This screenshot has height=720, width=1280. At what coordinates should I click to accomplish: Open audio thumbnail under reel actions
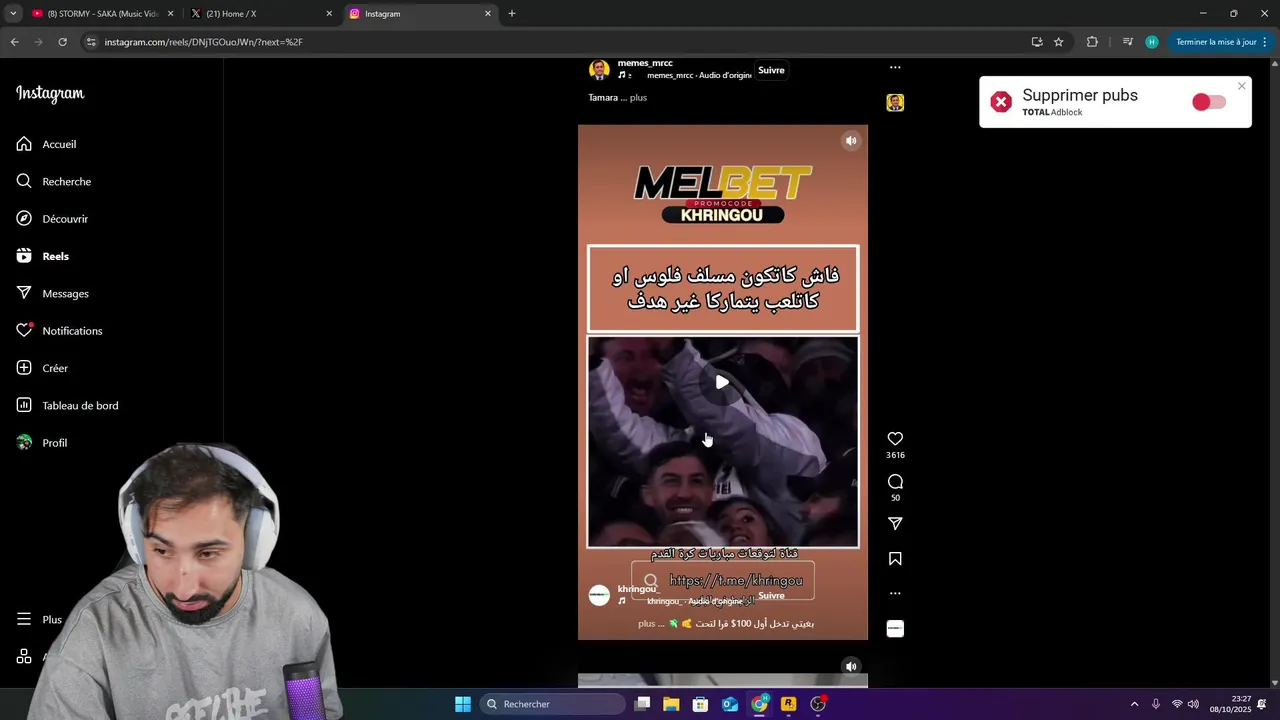pos(895,628)
